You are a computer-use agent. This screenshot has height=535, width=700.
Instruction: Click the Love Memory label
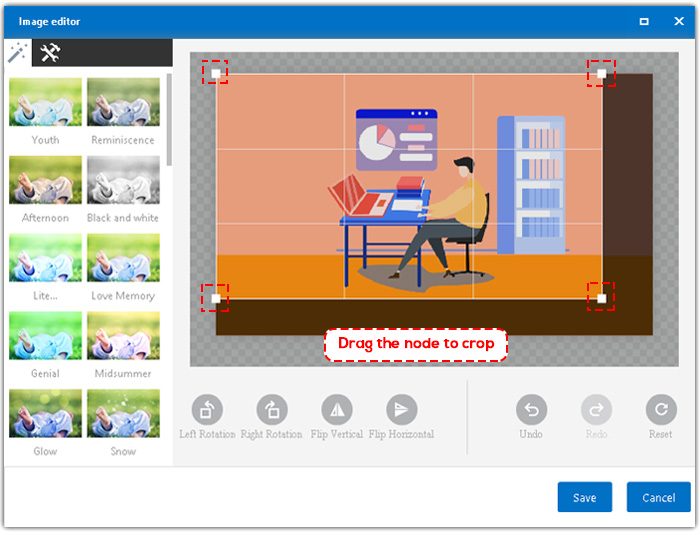[123, 296]
